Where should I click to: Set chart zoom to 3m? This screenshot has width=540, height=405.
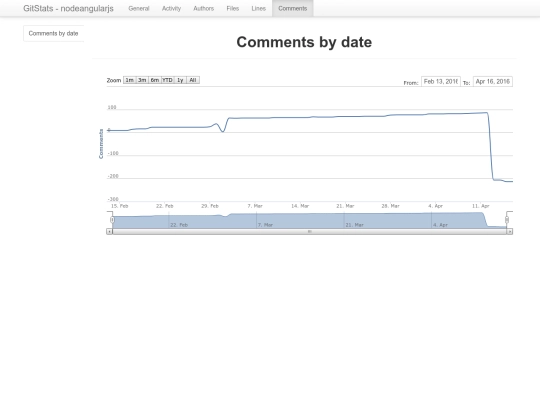[142, 80]
